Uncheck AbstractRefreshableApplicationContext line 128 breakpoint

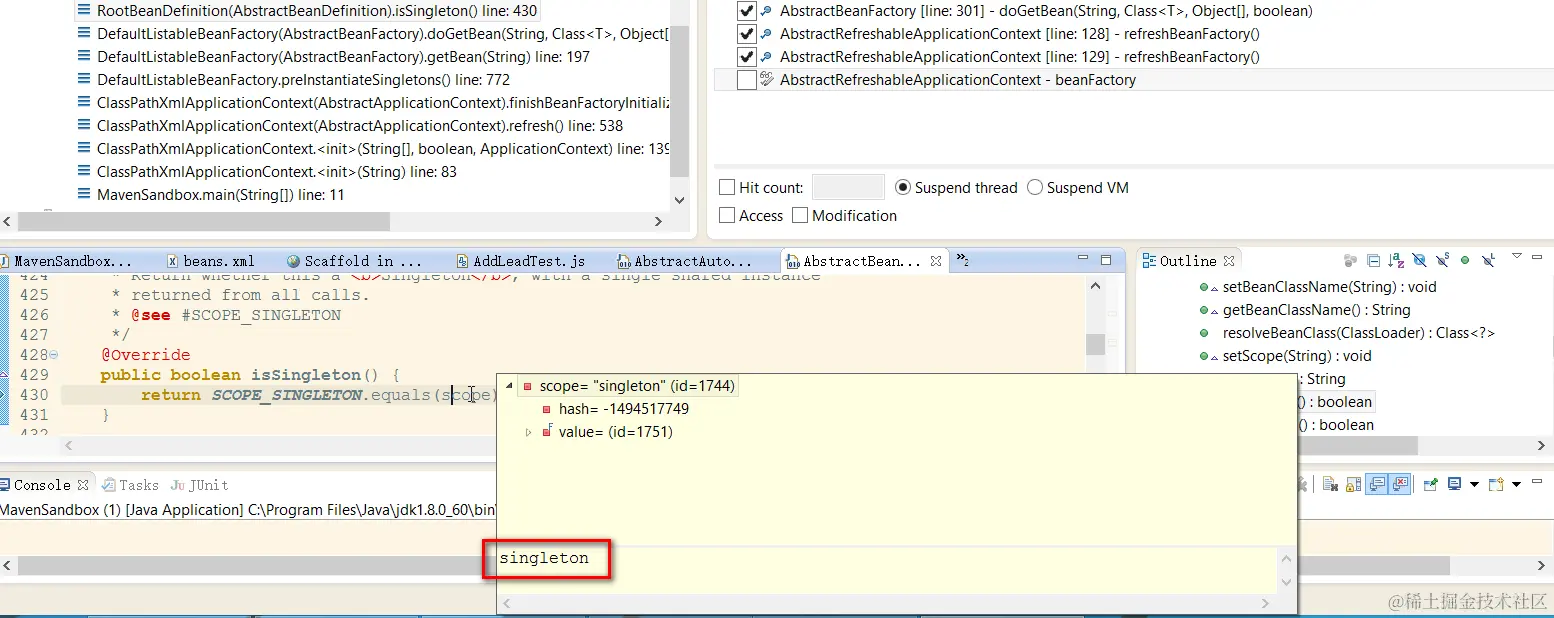pos(746,34)
